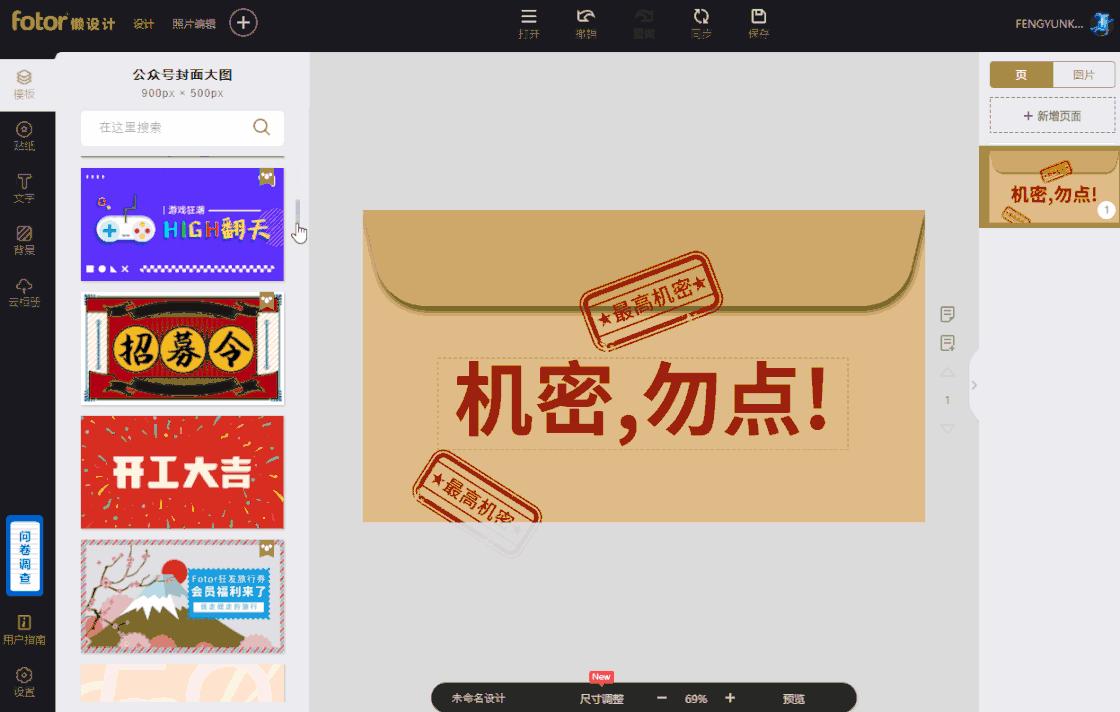This screenshot has width=1120, height=712.
Task: Click 预览 preview button
Action: click(794, 699)
